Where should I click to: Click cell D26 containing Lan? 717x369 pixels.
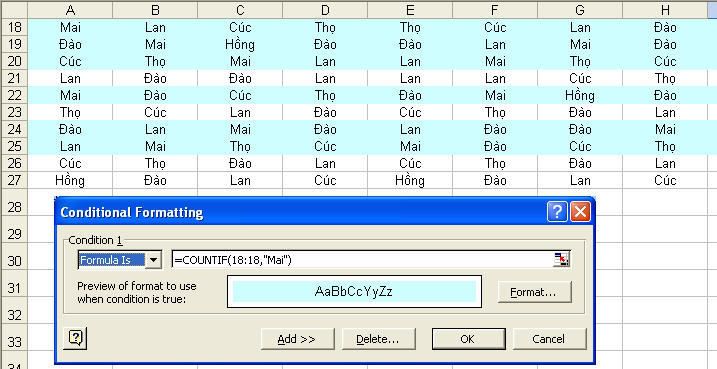click(x=325, y=164)
